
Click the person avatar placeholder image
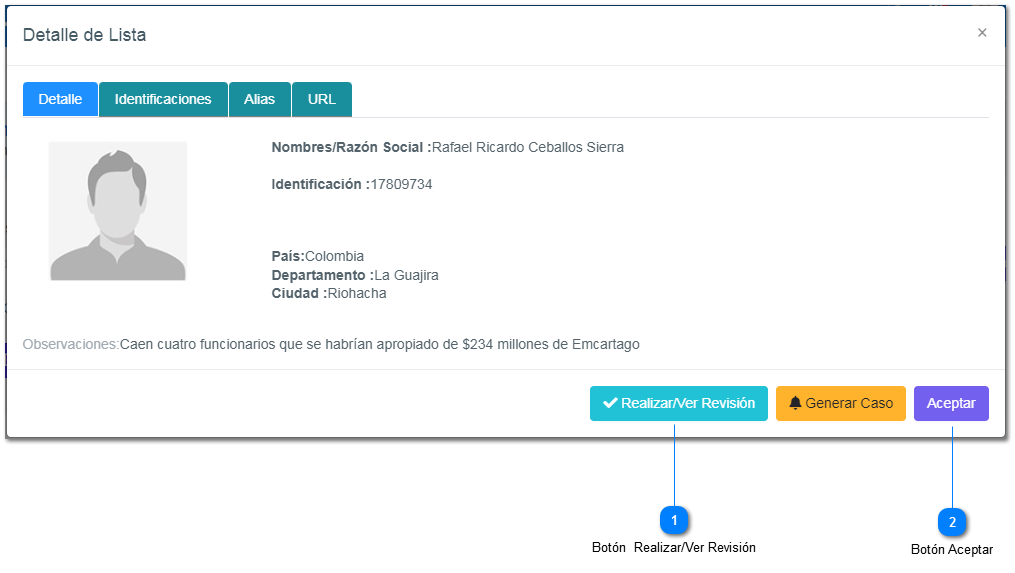click(x=118, y=211)
